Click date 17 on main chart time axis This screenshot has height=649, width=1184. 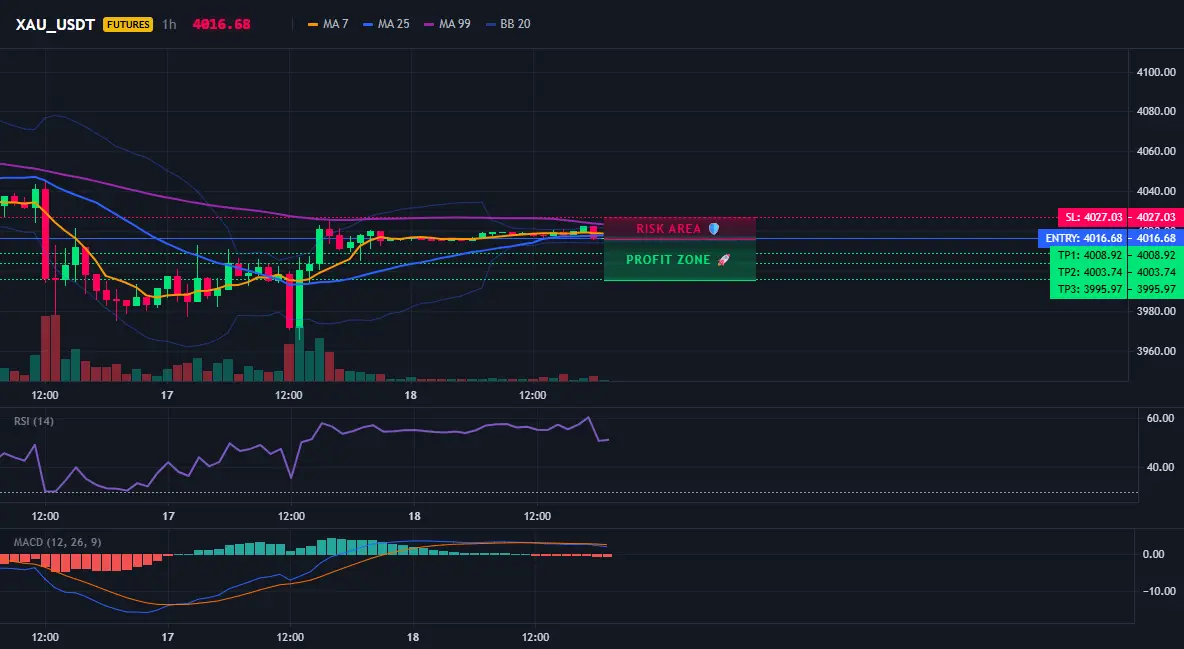tap(167, 395)
